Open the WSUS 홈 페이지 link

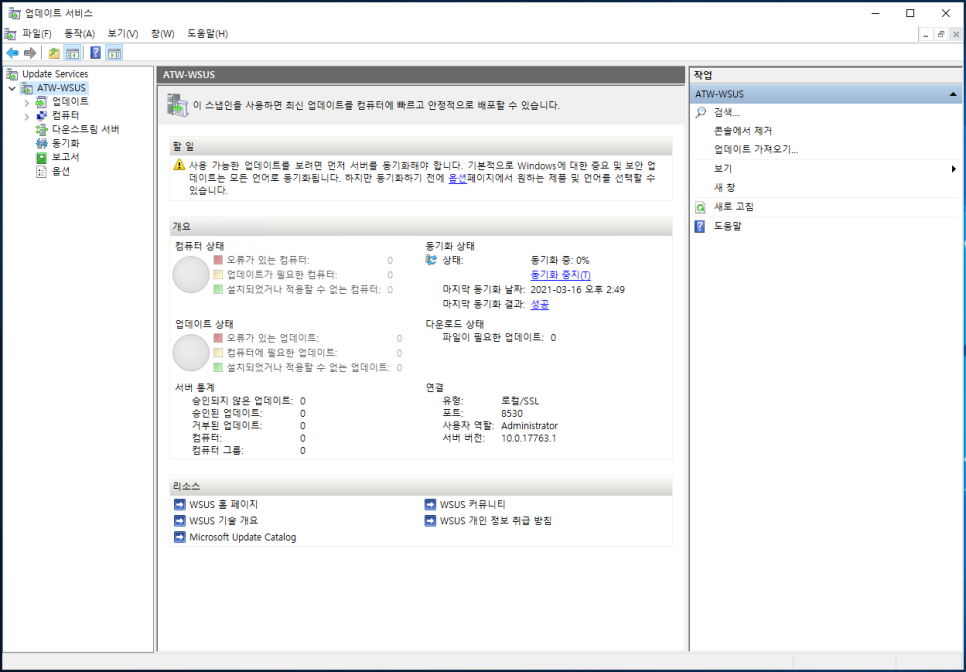coord(224,504)
